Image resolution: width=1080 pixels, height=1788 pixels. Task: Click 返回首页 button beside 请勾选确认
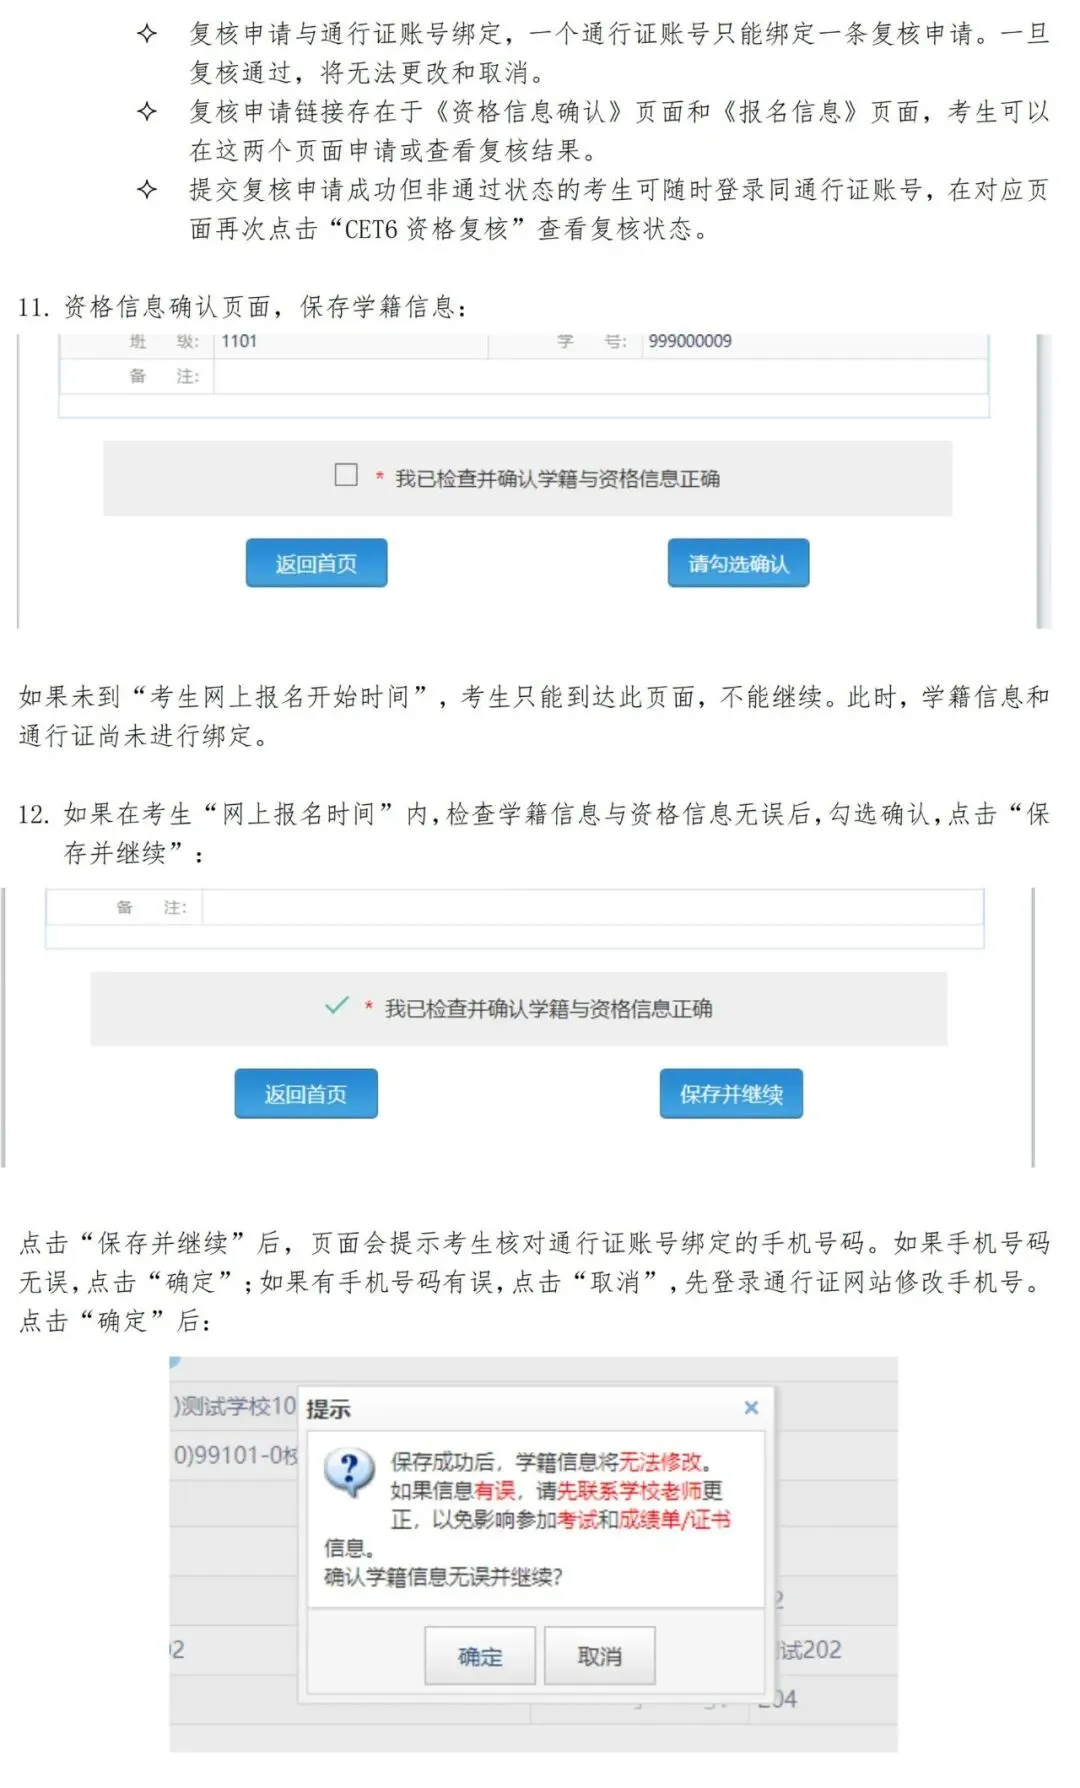pyautogui.click(x=316, y=563)
